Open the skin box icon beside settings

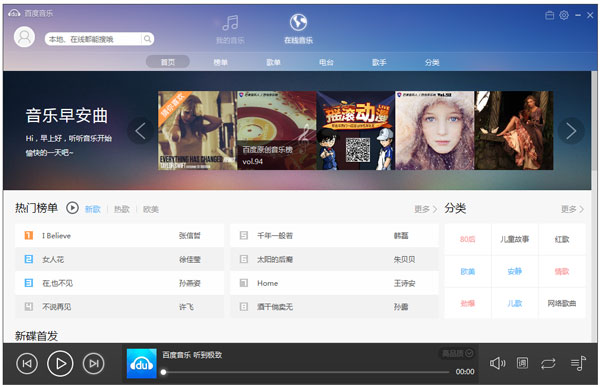pyautogui.click(x=549, y=15)
